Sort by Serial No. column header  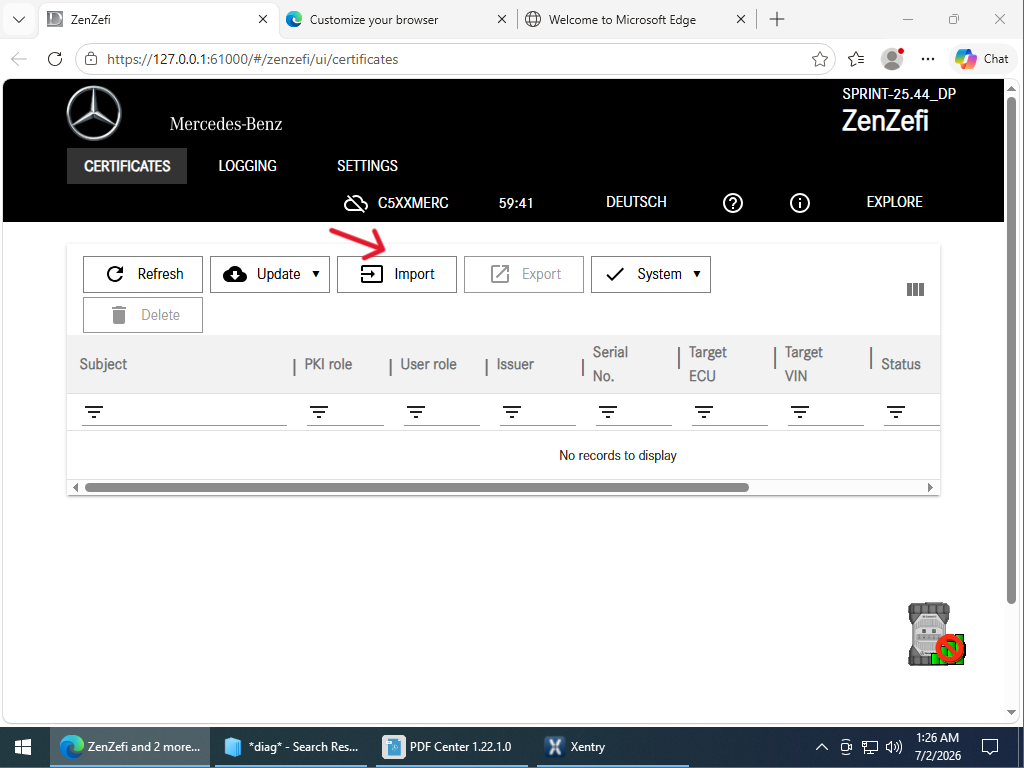point(610,364)
